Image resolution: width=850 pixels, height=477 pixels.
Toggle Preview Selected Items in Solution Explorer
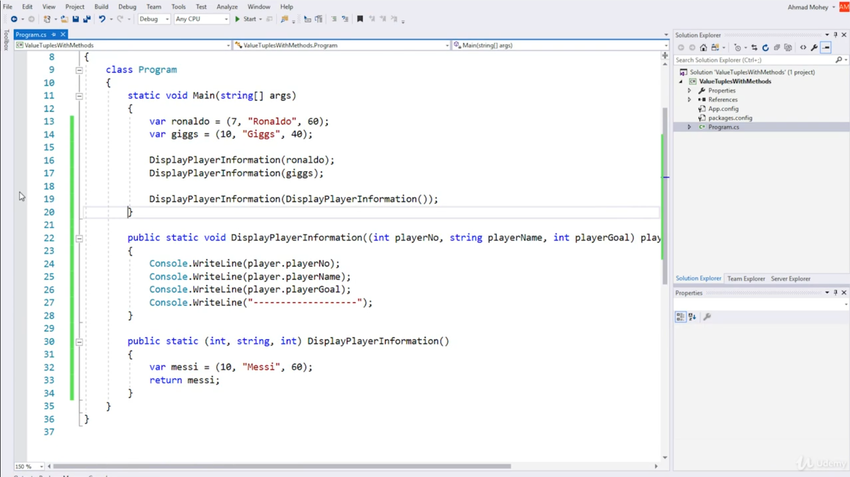point(826,48)
